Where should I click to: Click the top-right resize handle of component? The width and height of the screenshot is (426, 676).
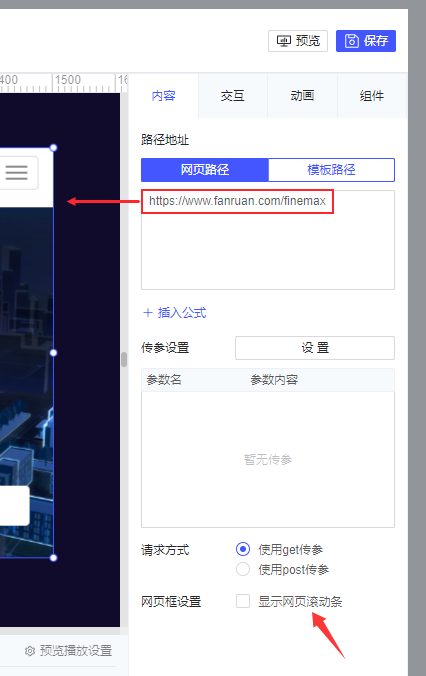click(x=53, y=148)
